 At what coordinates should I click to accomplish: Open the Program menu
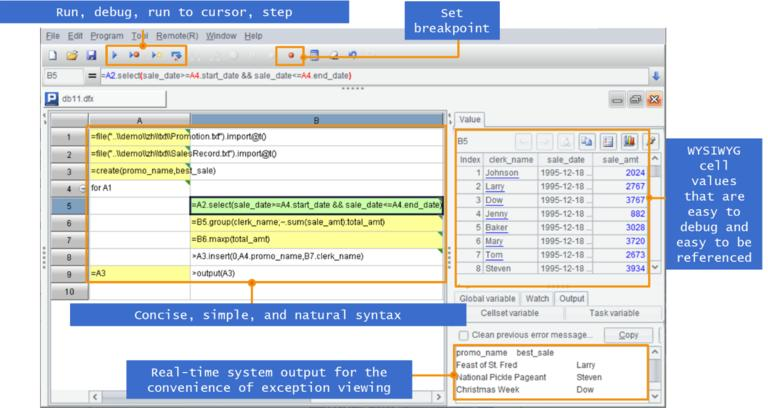point(106,36)
